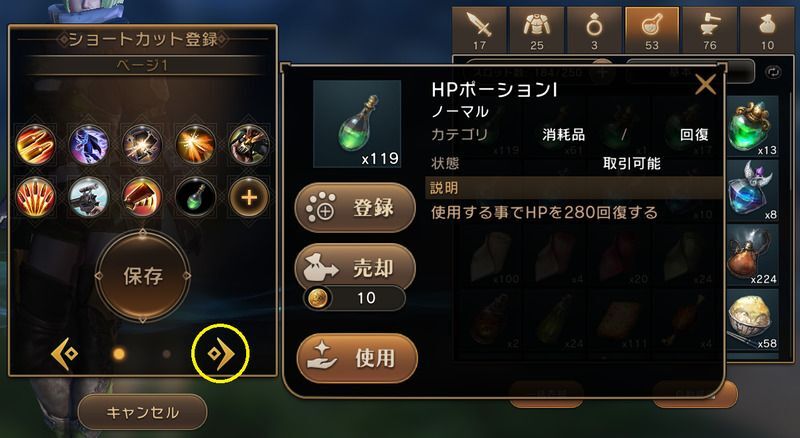Select the x224 brown flask item
800x438 pixels.
pos(753,255)
